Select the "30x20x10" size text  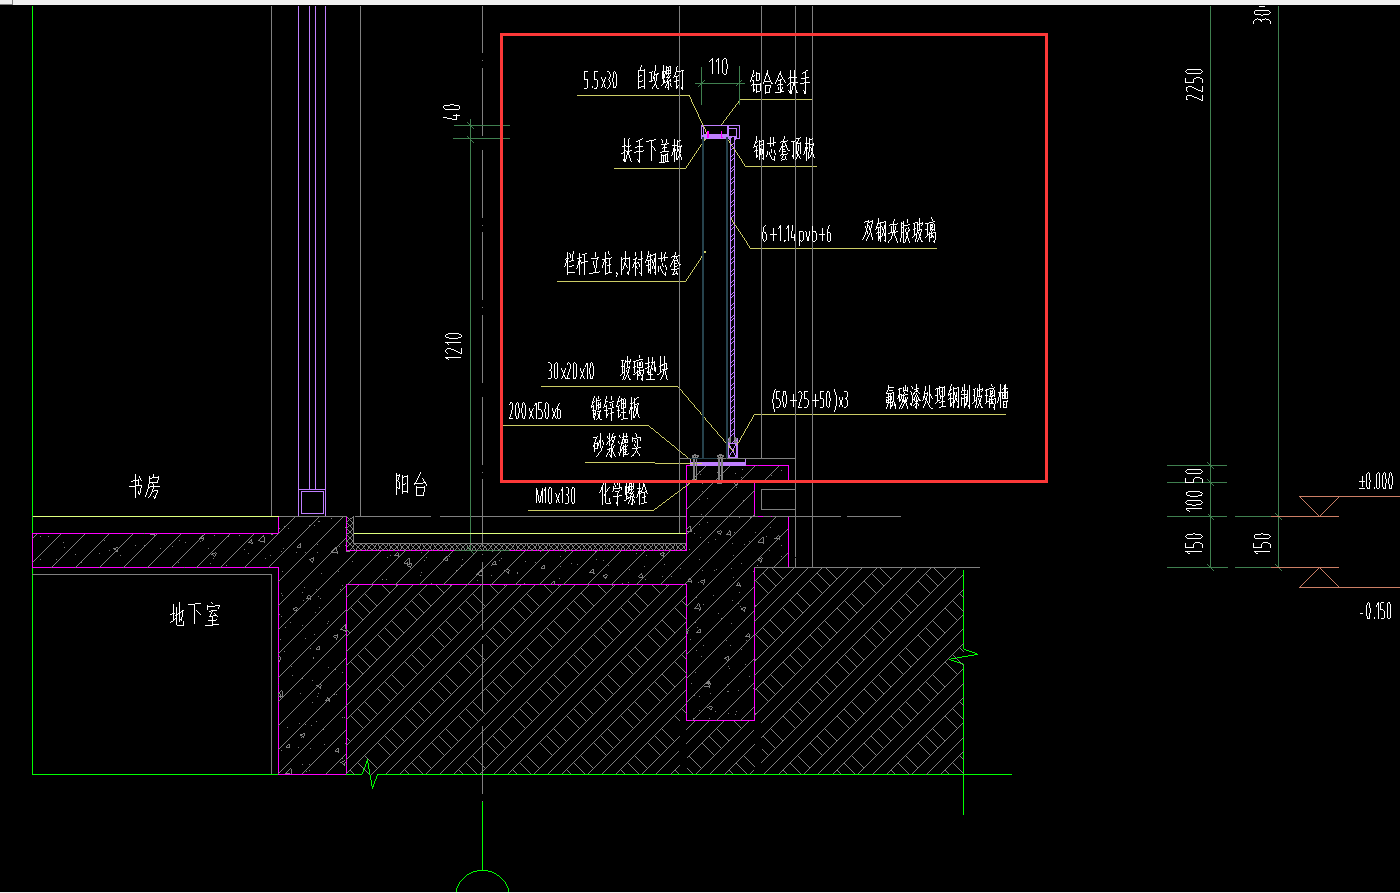[571, 372]
